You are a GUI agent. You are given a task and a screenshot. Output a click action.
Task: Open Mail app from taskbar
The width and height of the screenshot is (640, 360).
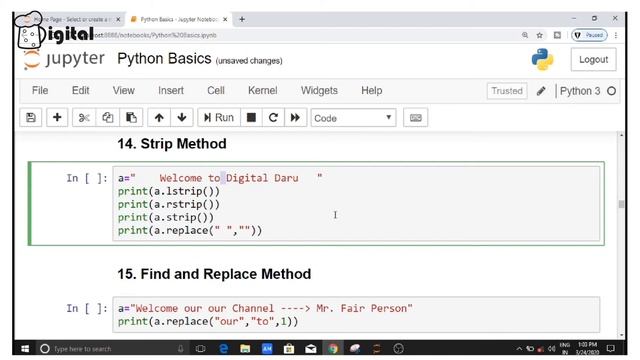click(311, 349)
